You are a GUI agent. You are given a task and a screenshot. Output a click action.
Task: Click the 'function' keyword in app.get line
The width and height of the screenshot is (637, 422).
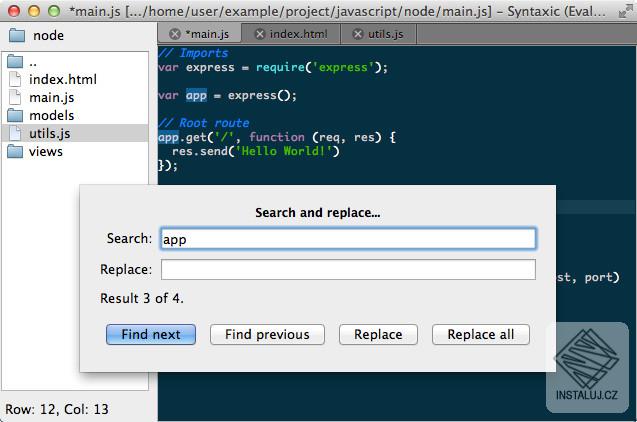pos(277,137)
